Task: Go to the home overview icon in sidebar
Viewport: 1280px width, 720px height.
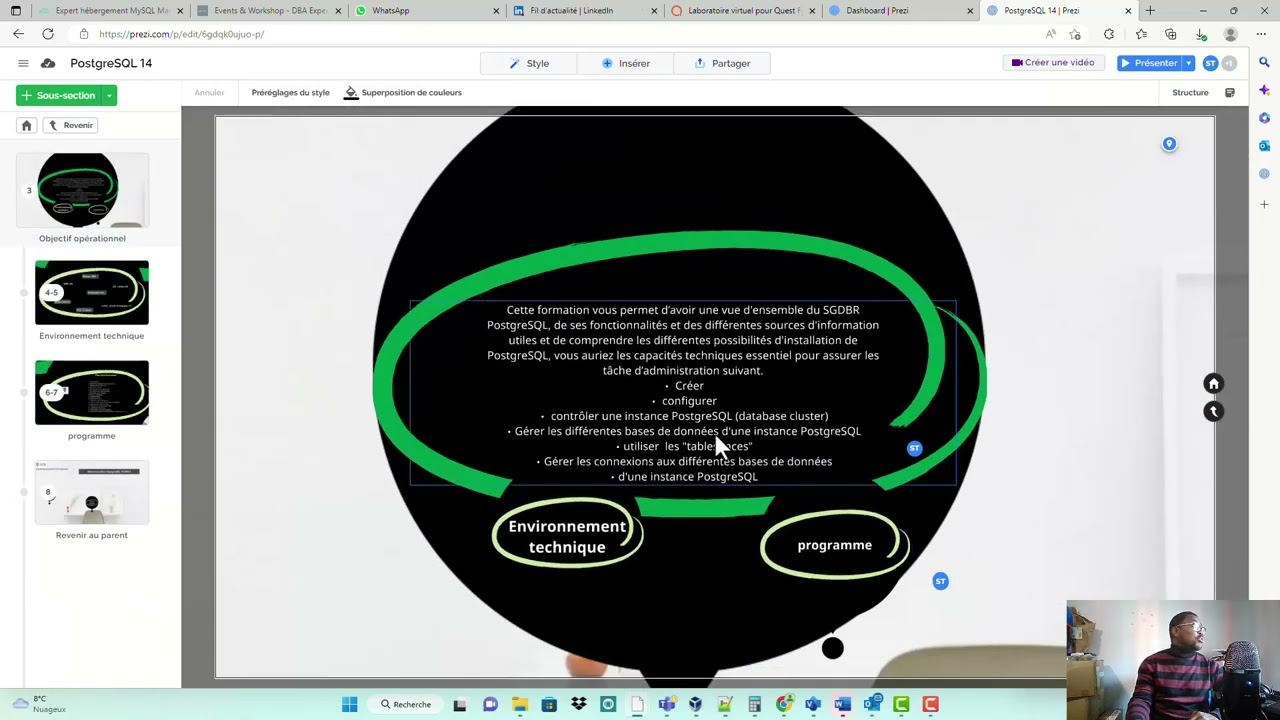Action: coord(27,125)
